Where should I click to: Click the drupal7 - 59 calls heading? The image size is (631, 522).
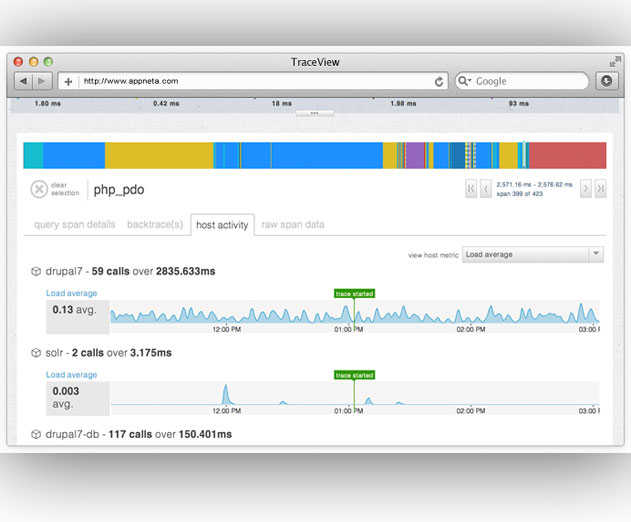click(130, 271)
